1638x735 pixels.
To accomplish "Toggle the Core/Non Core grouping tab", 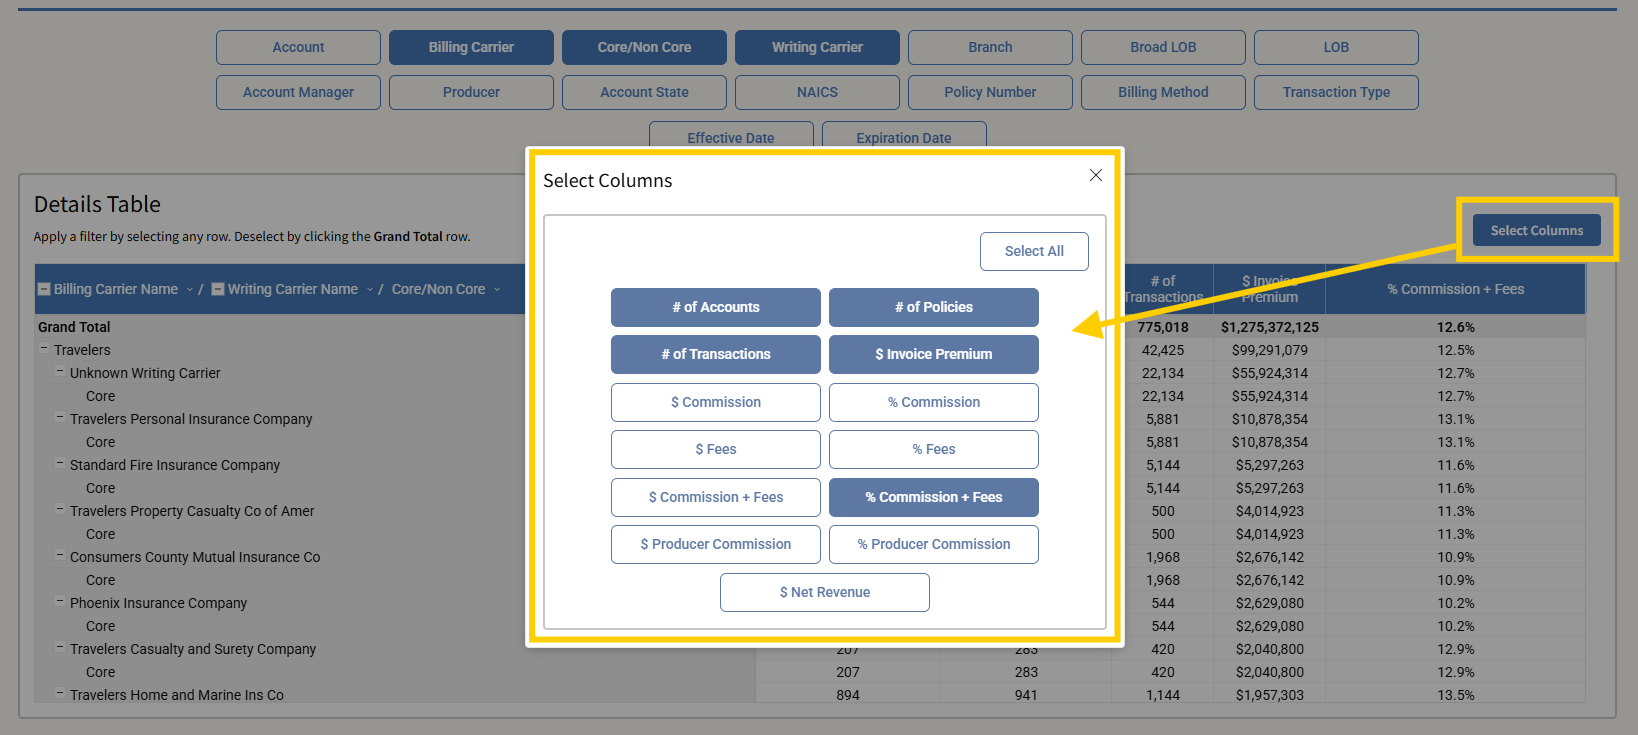I will (x=644, y=47).
